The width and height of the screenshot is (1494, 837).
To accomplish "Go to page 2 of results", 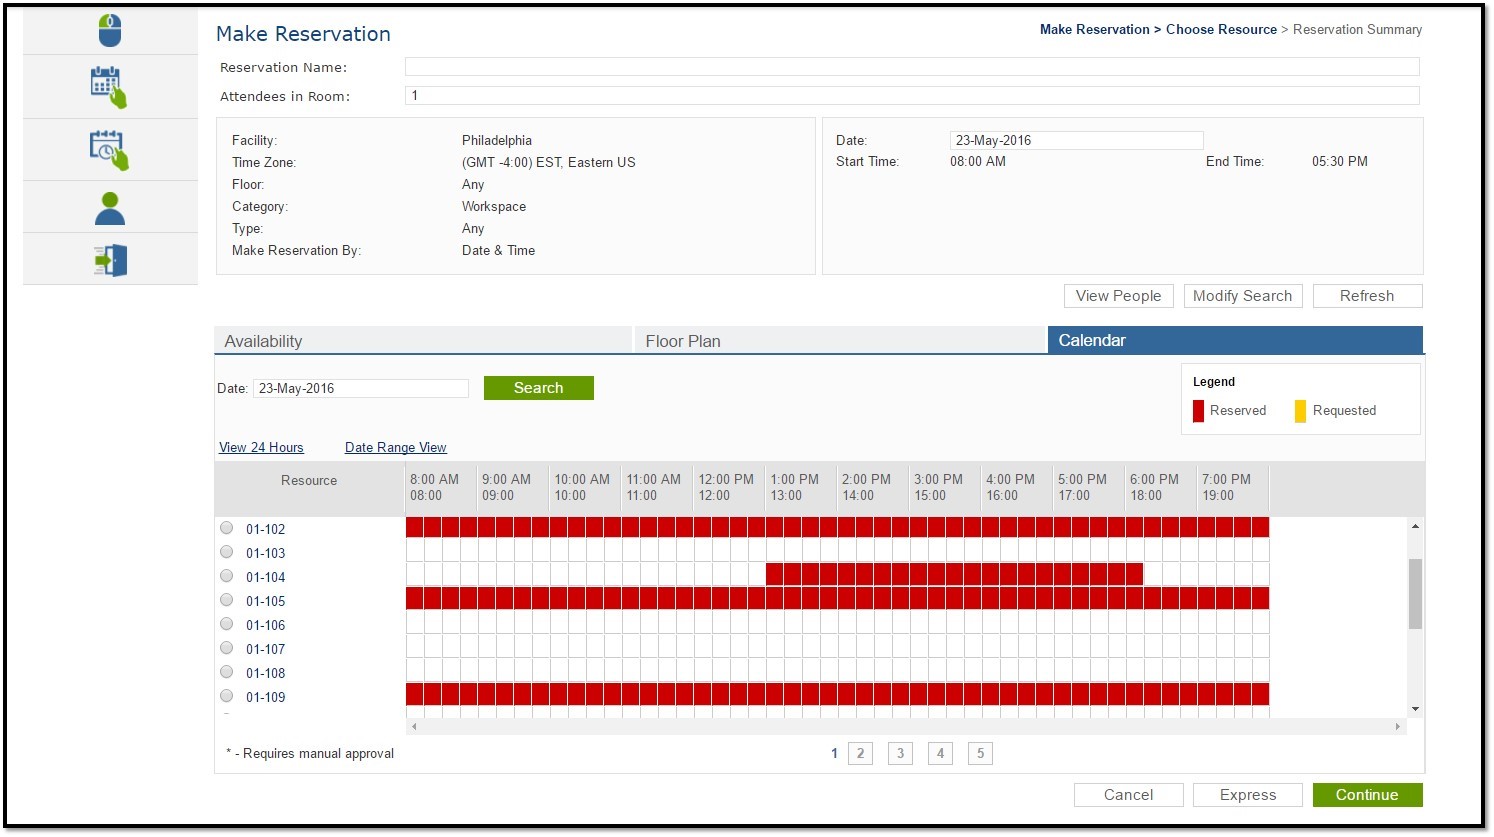I will [860, 754].
